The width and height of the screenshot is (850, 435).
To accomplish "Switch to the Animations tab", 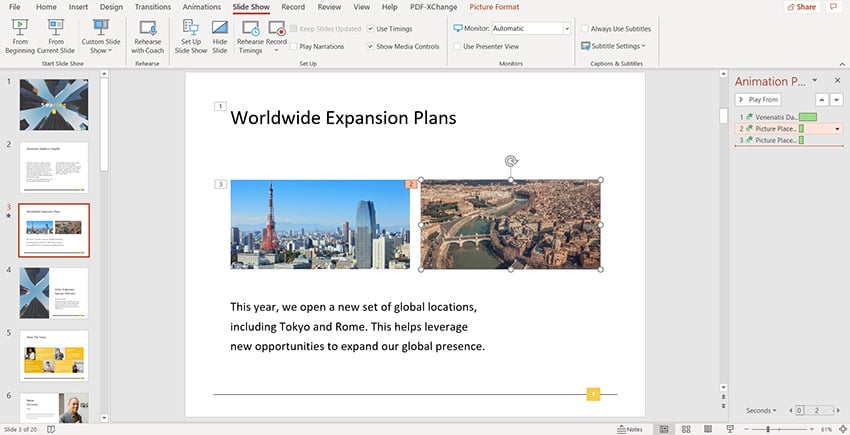I will 201,7.
